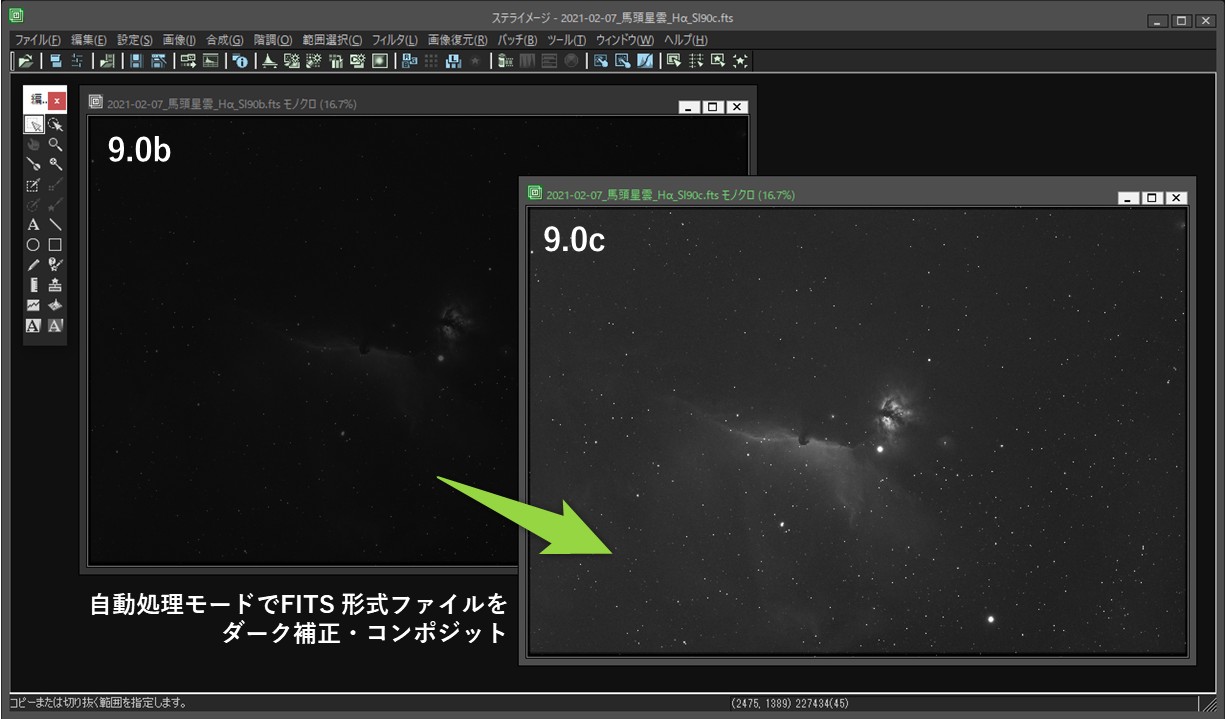Viewport: 1227px width, 719px height.
Task: Open the バッチ(B) menu
Action: click(x=517, y=40)
